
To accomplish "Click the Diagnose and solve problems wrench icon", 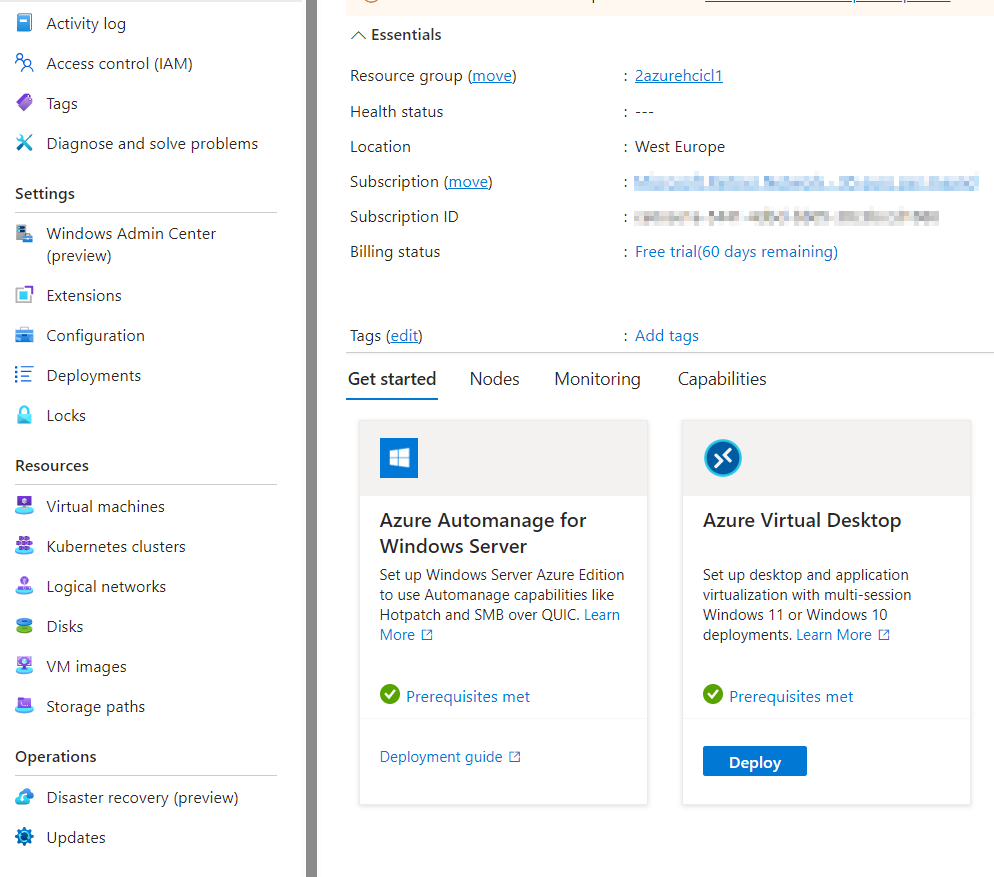I will (x=24, y=143).
